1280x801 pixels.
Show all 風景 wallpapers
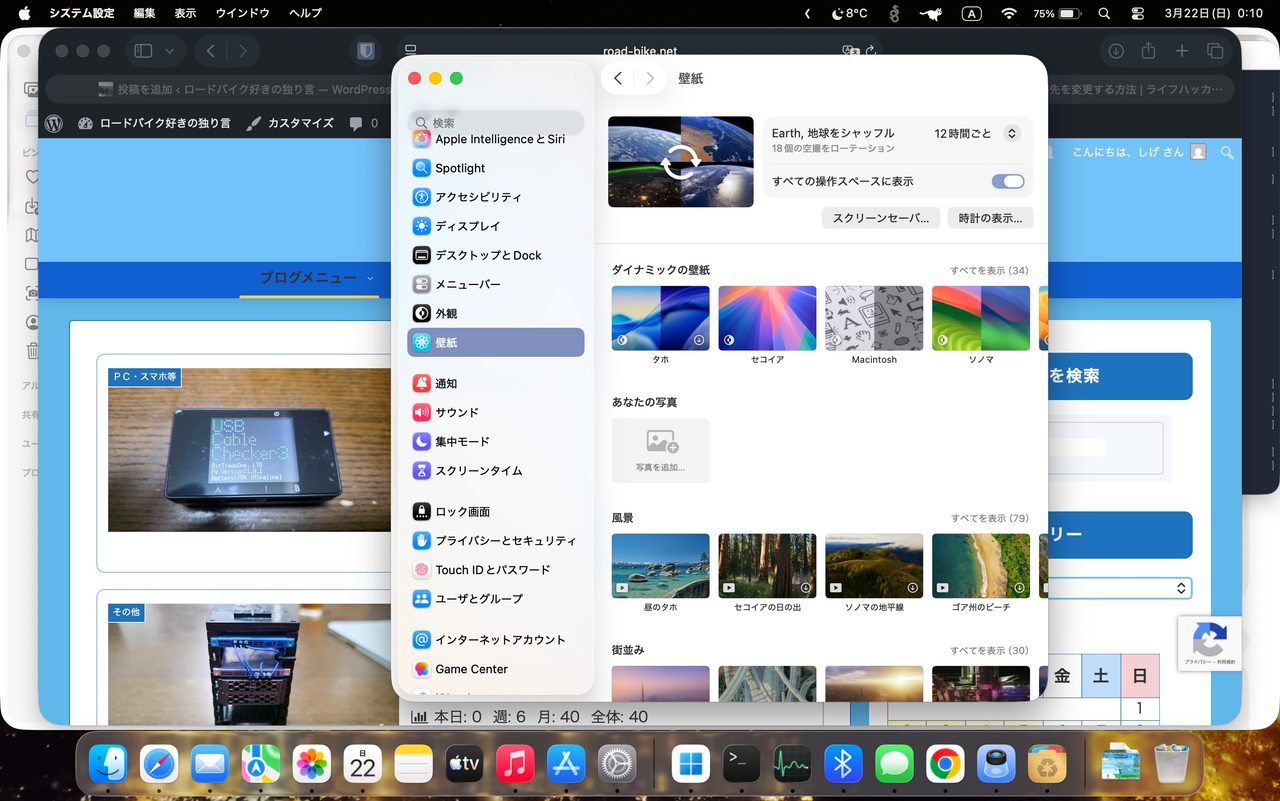click(x=988, y=519)
